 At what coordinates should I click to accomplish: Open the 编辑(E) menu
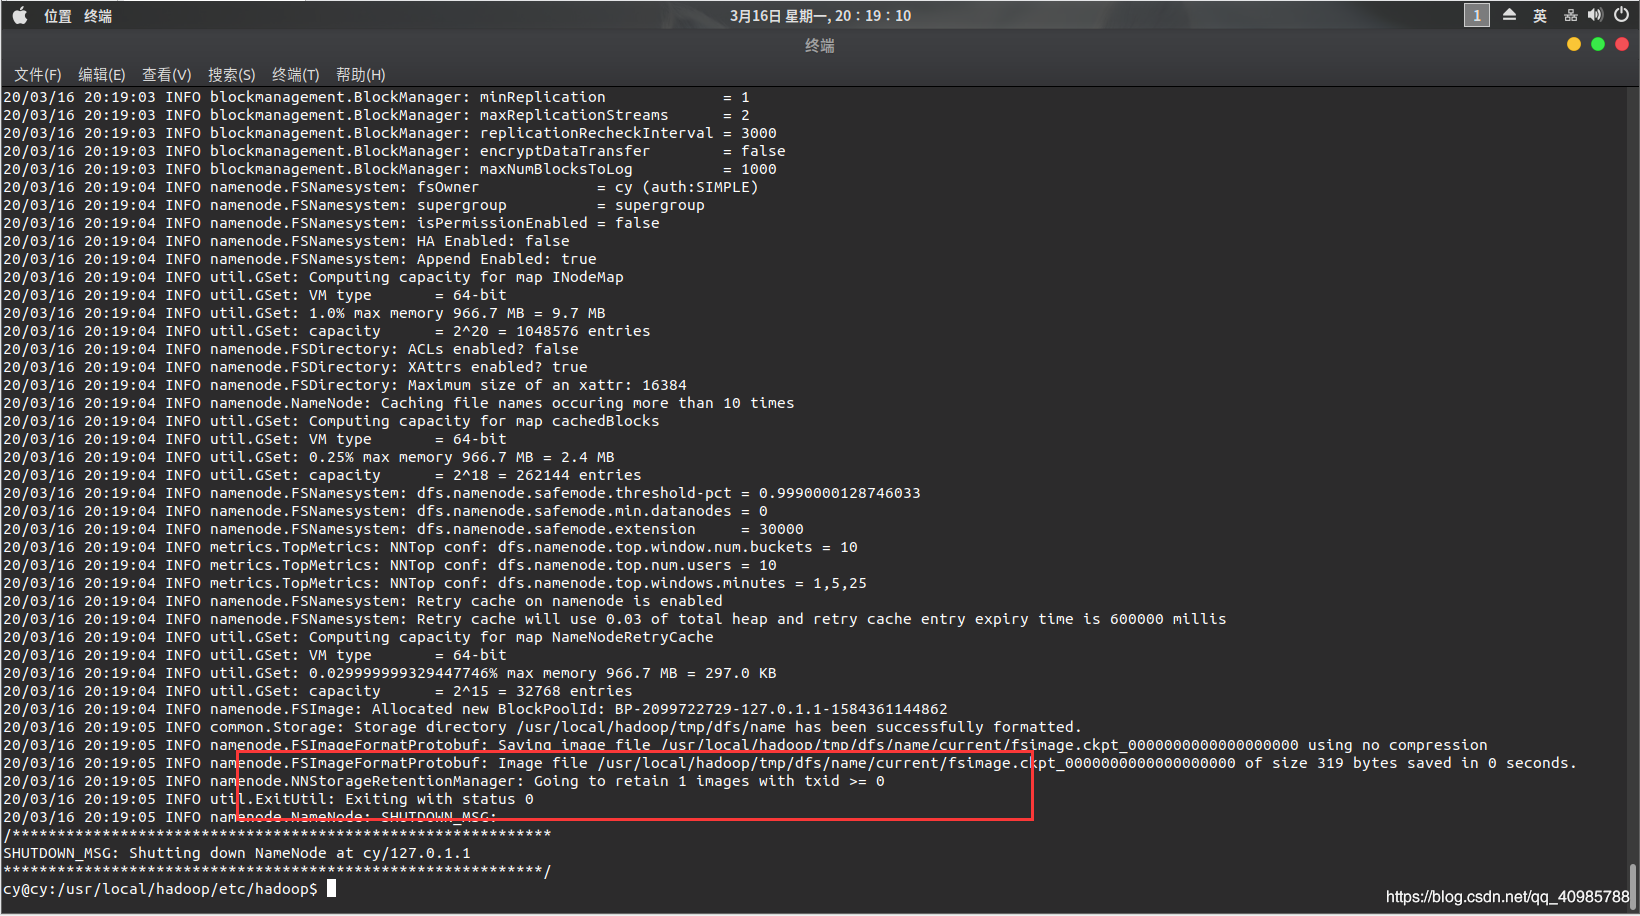click(102, 75)
